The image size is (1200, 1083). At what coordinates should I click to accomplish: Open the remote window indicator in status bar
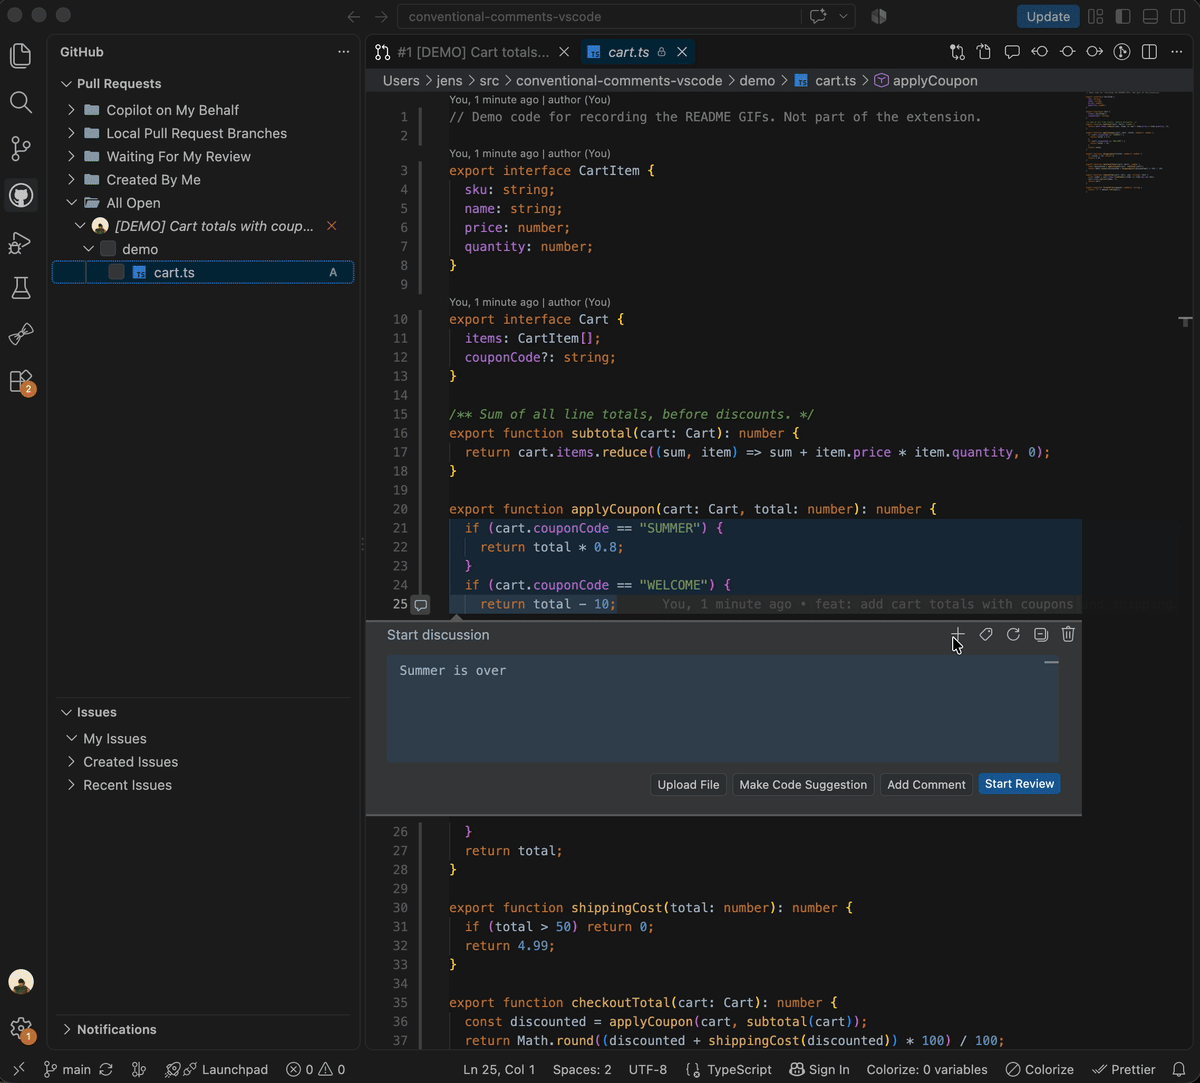point(18,1069)
